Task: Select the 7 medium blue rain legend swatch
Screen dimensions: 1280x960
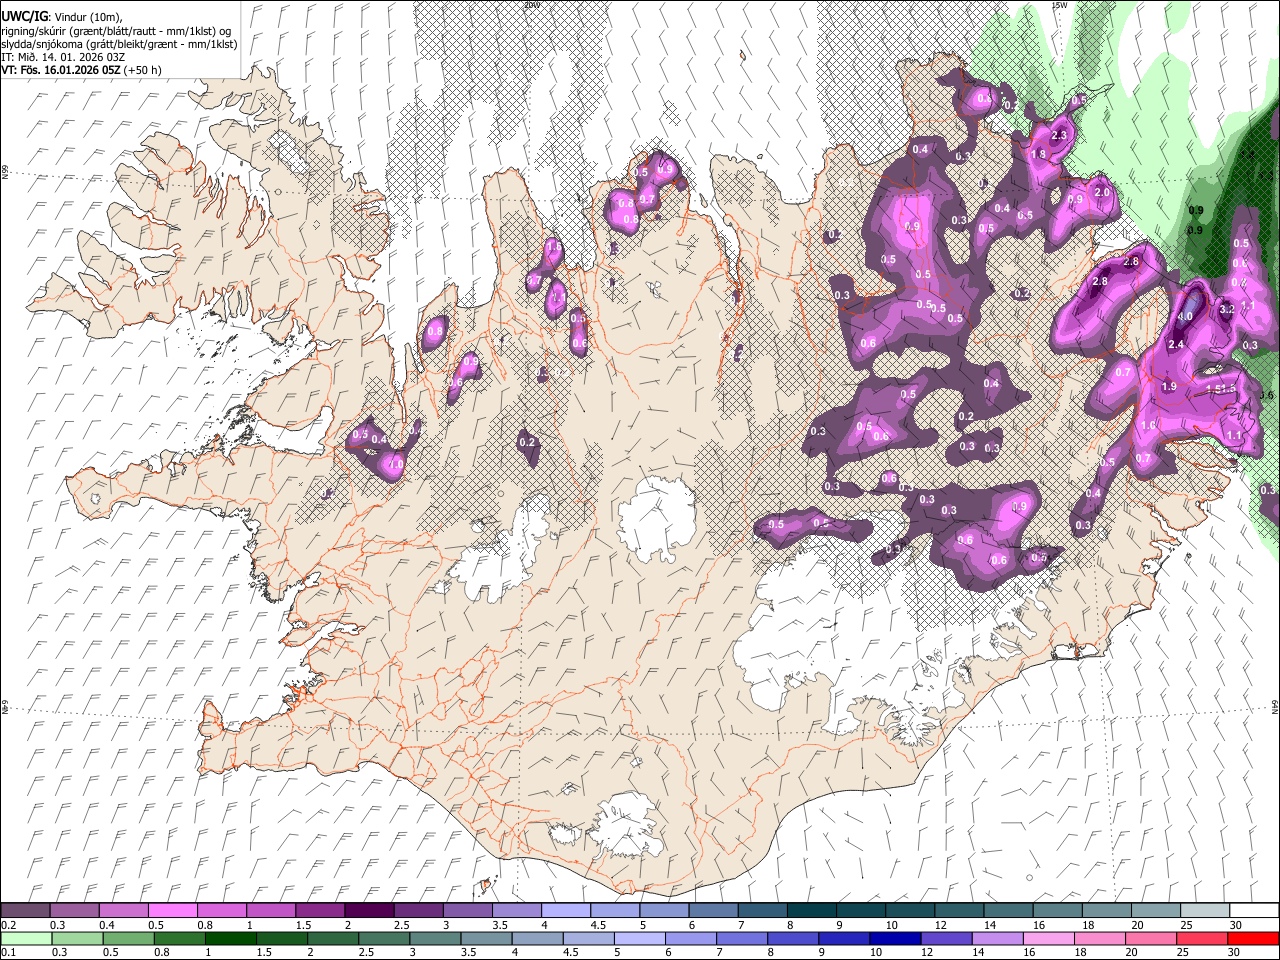Action: coord(742,938)
